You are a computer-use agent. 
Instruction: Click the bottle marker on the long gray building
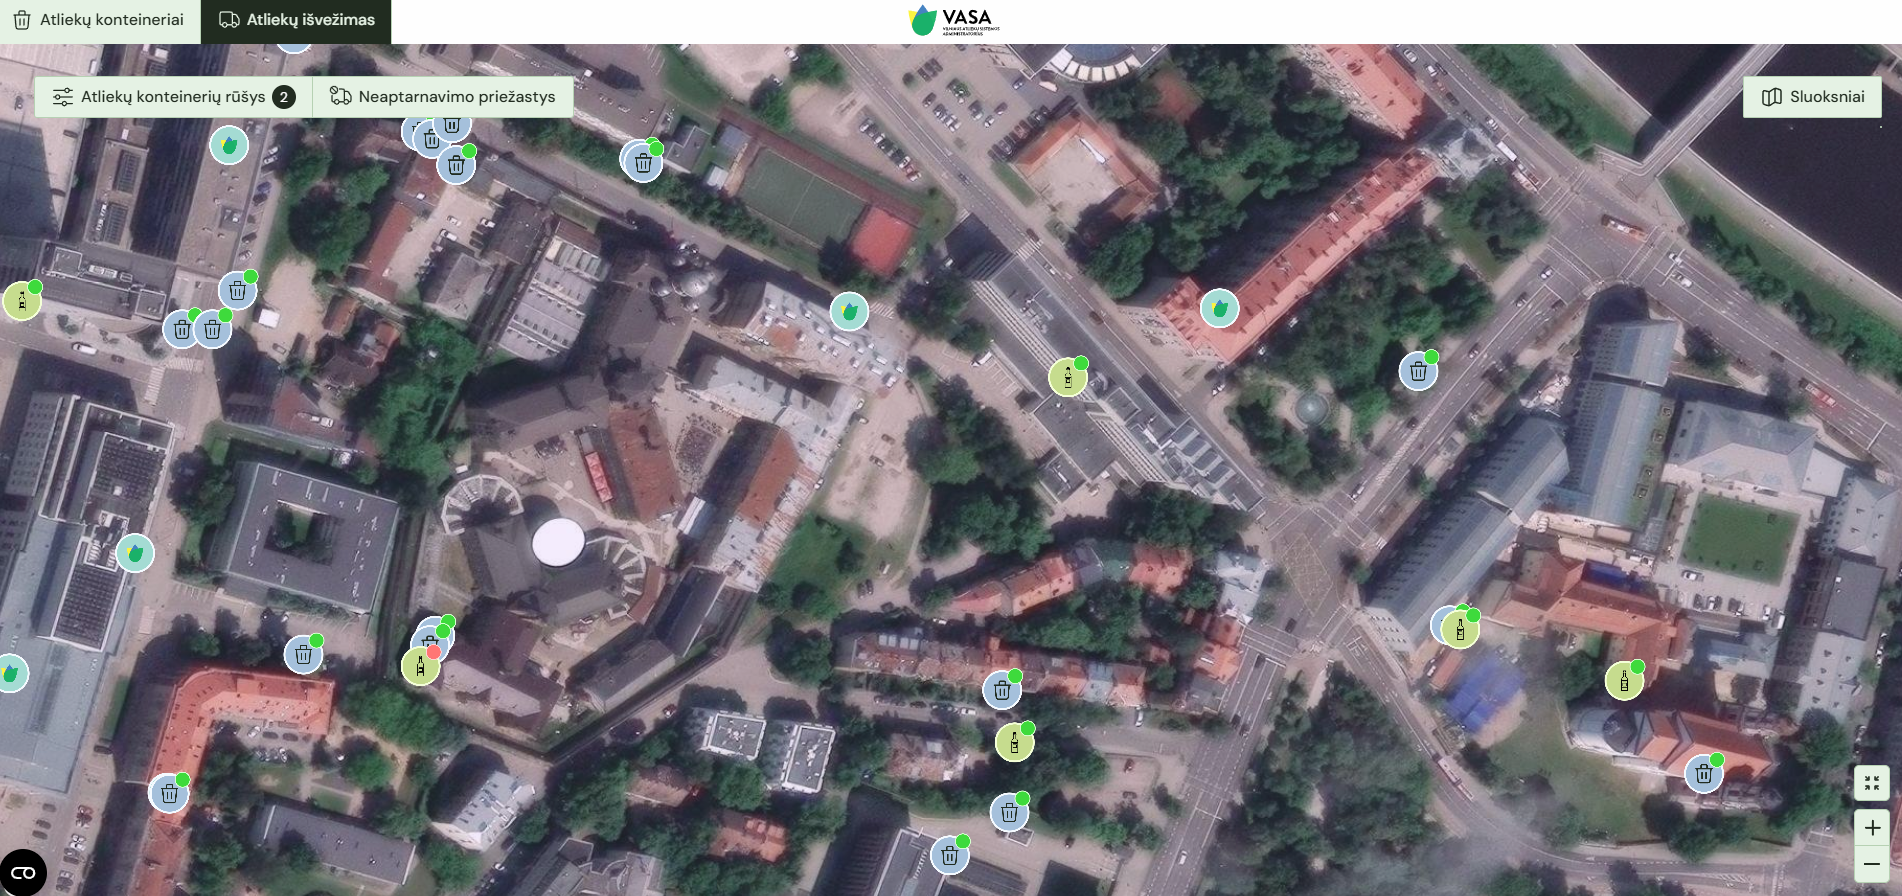(x=1067, y=378)
